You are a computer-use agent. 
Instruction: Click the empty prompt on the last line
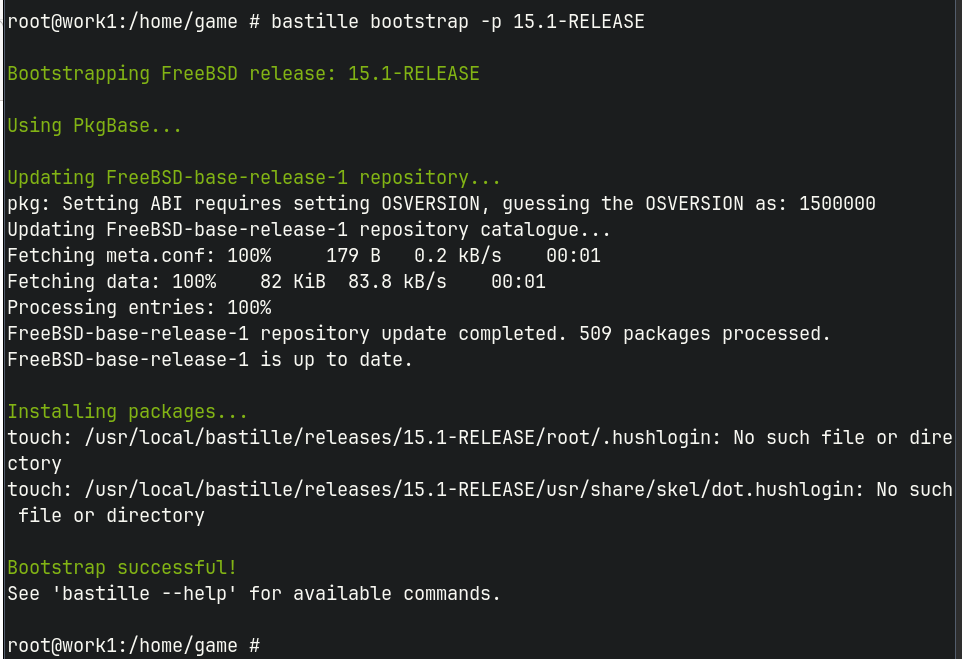click(x=134, y=646)
